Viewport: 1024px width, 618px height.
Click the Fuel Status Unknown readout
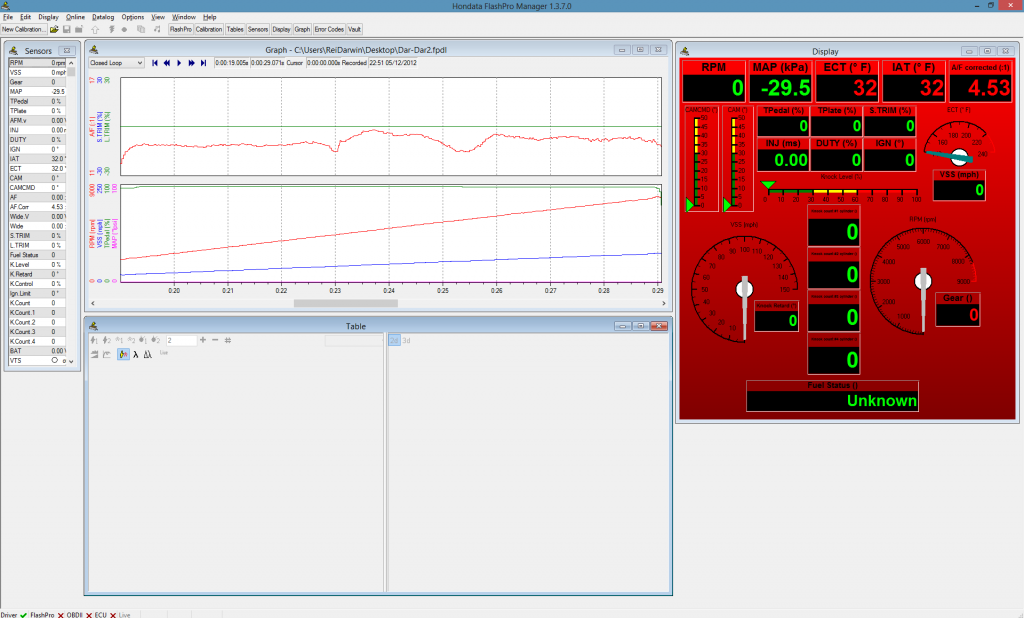tap(832, 396)
